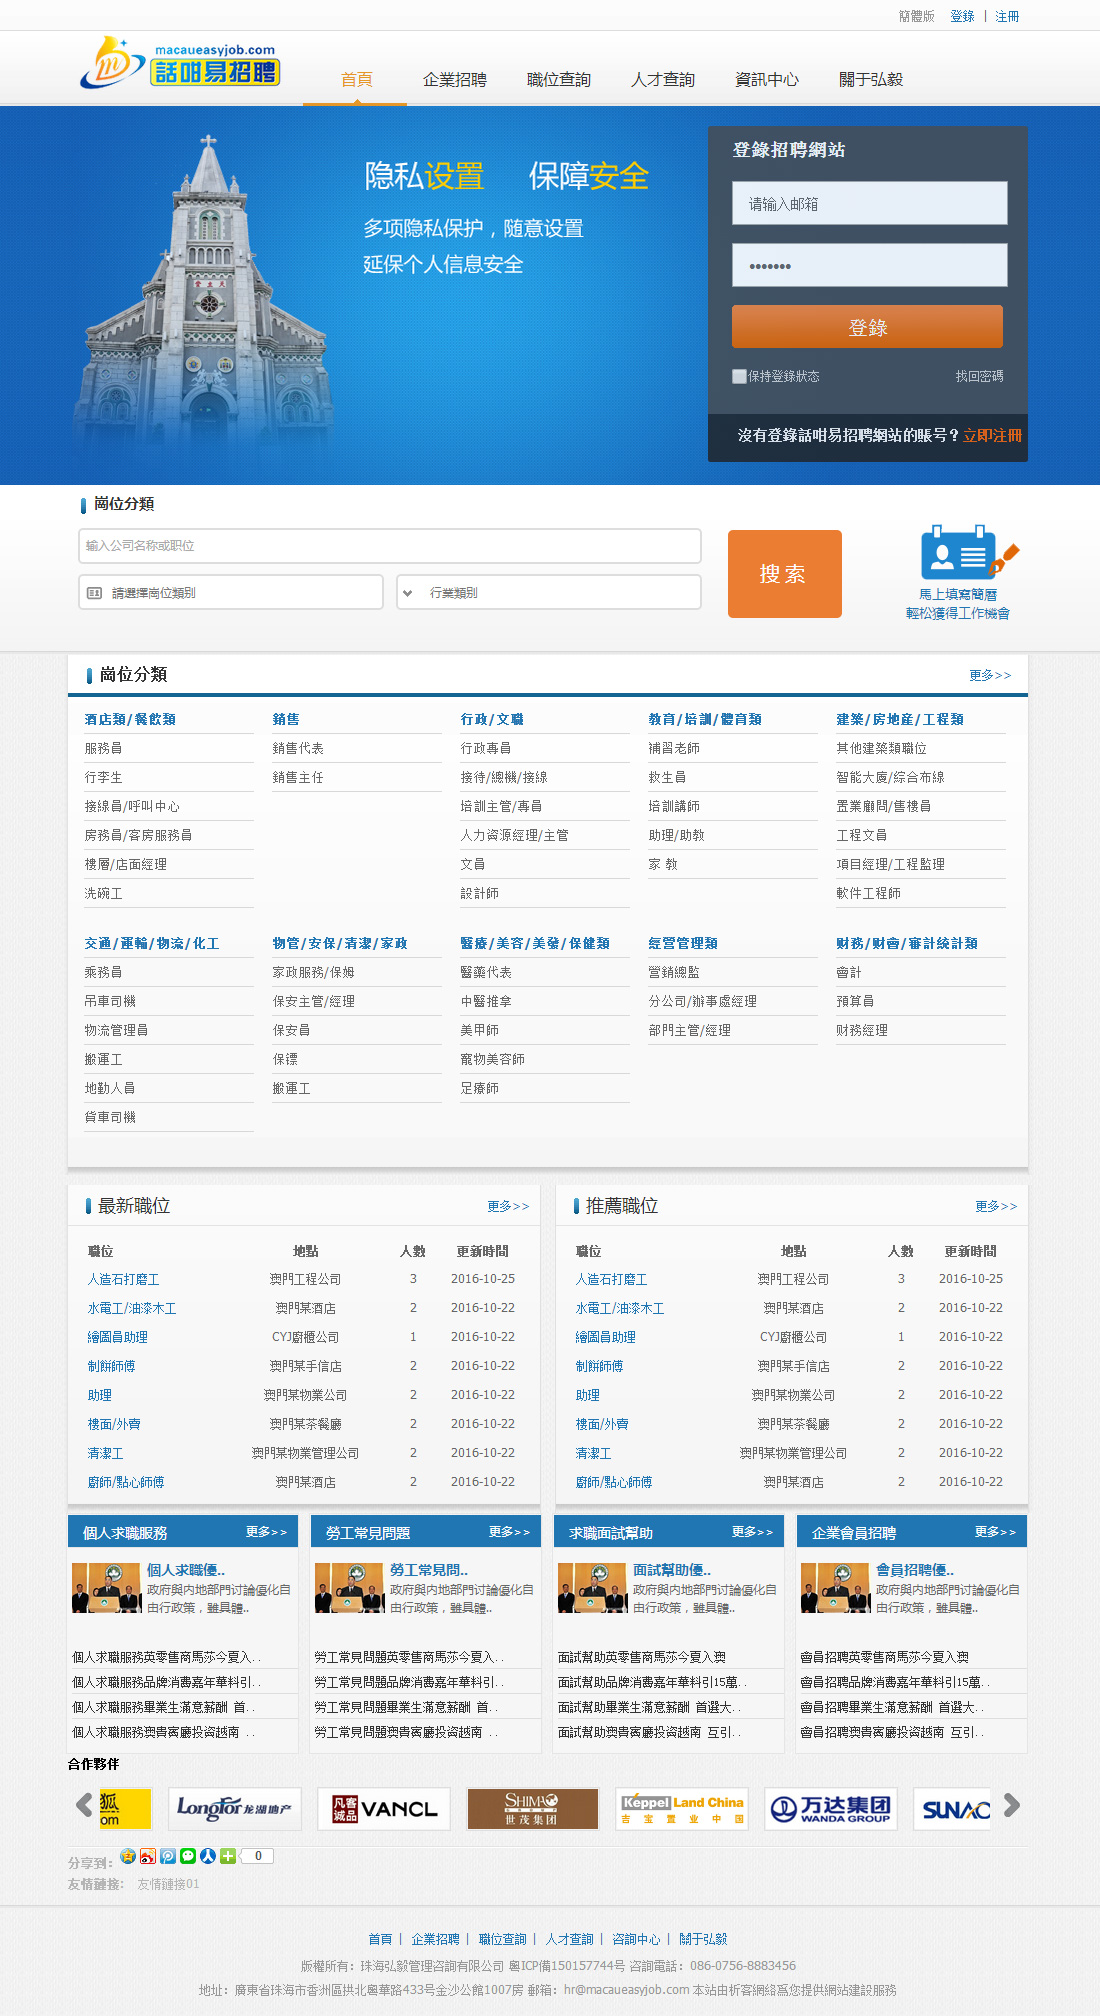Open the 行業類別 dropdown
Screen dimensions: 1100x2016
click(549, 592)
